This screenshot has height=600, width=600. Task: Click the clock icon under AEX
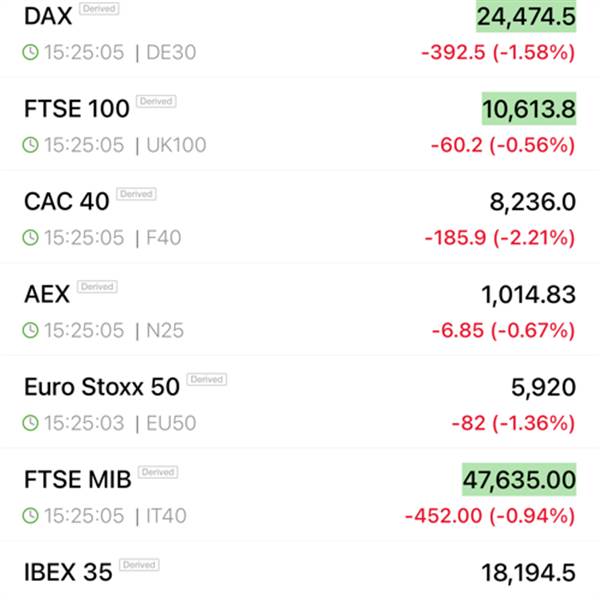tap(31, 330)
